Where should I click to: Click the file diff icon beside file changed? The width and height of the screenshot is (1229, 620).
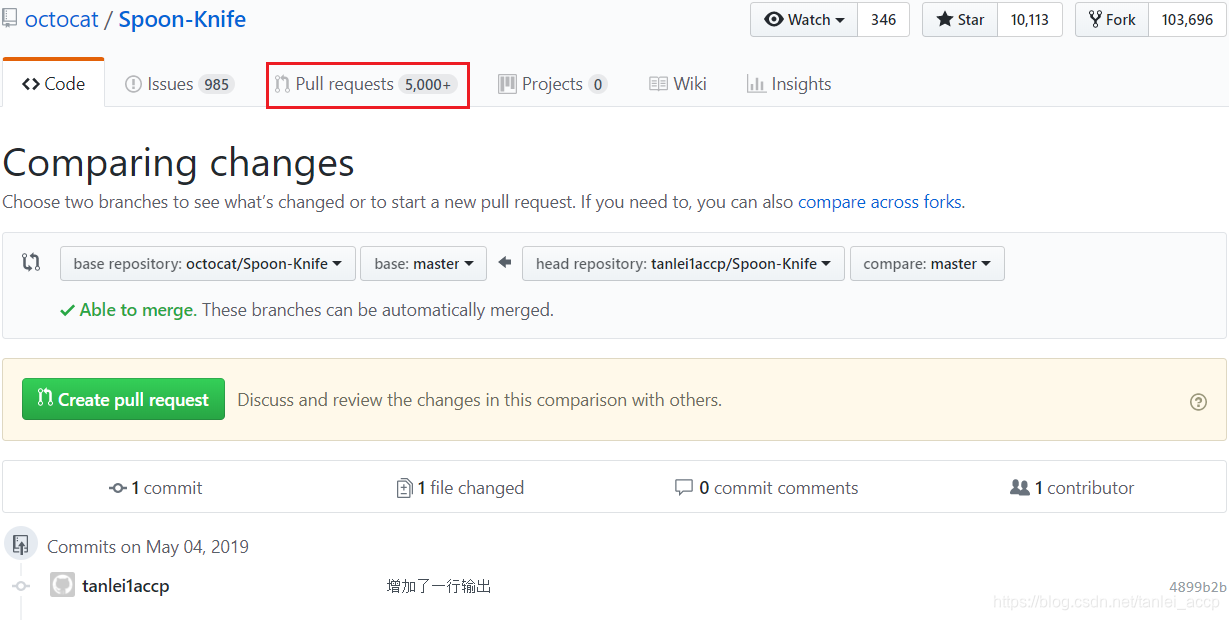click(404, 488)
